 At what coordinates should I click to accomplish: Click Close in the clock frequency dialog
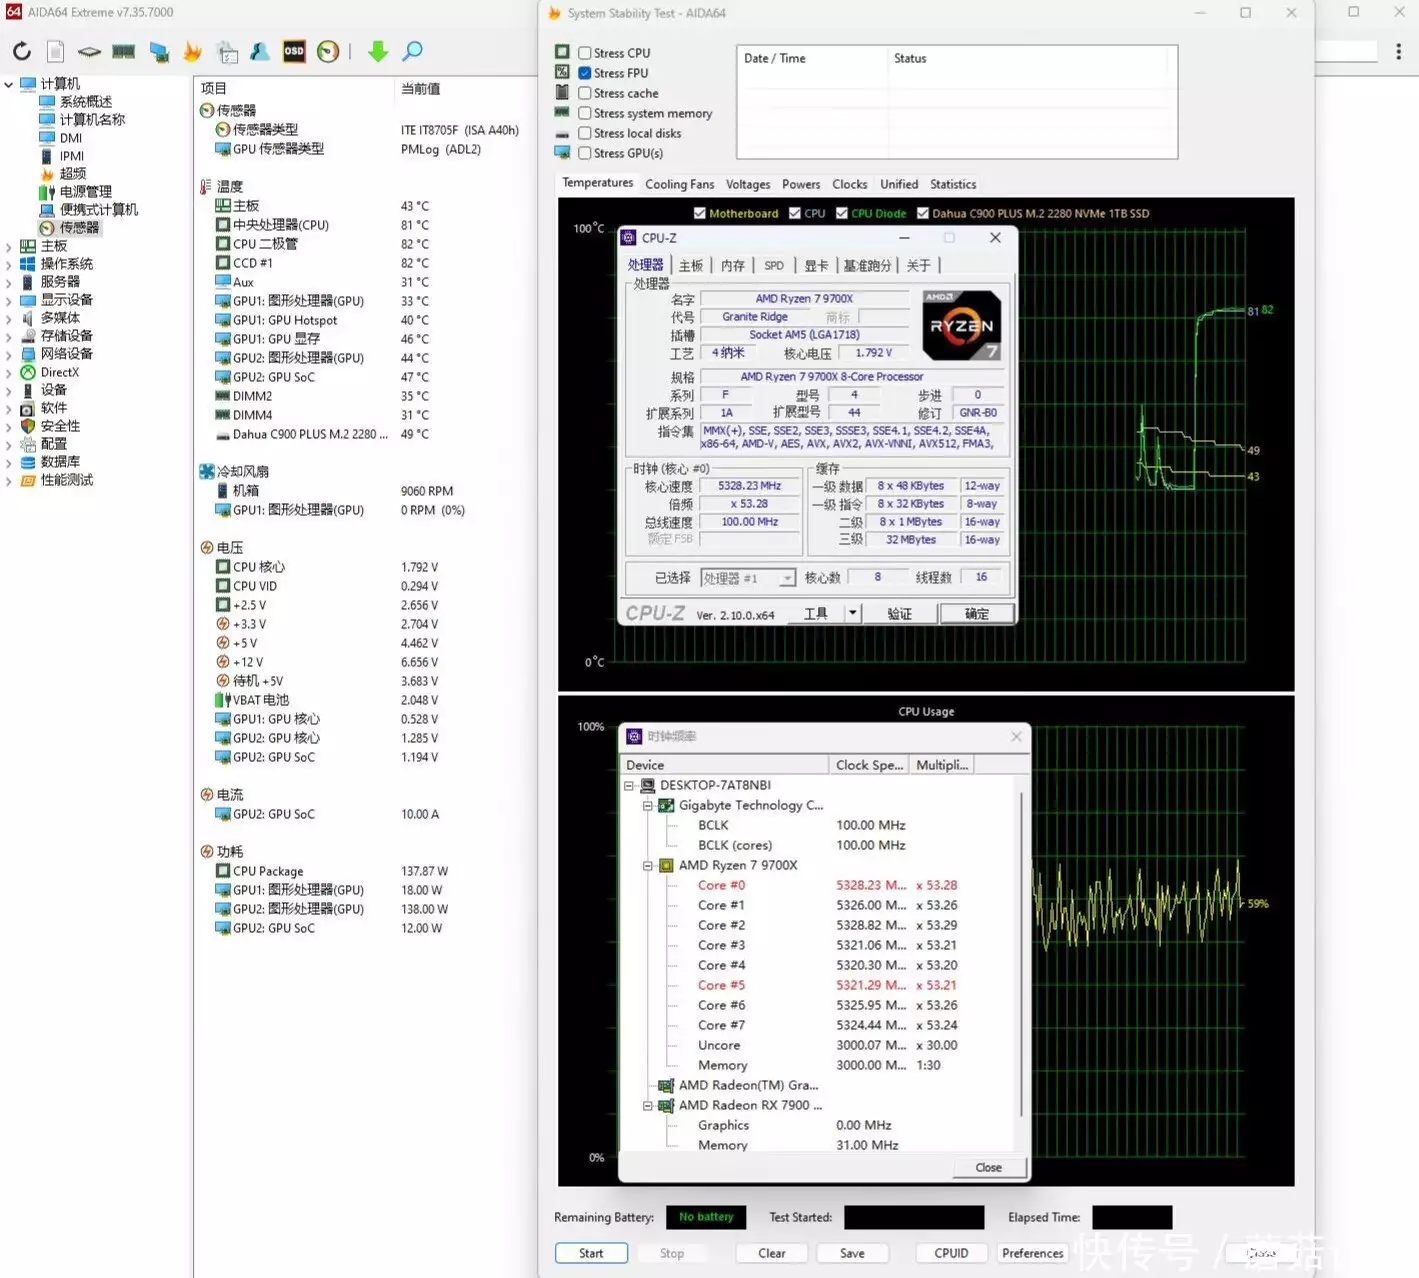pos(988,1167)
